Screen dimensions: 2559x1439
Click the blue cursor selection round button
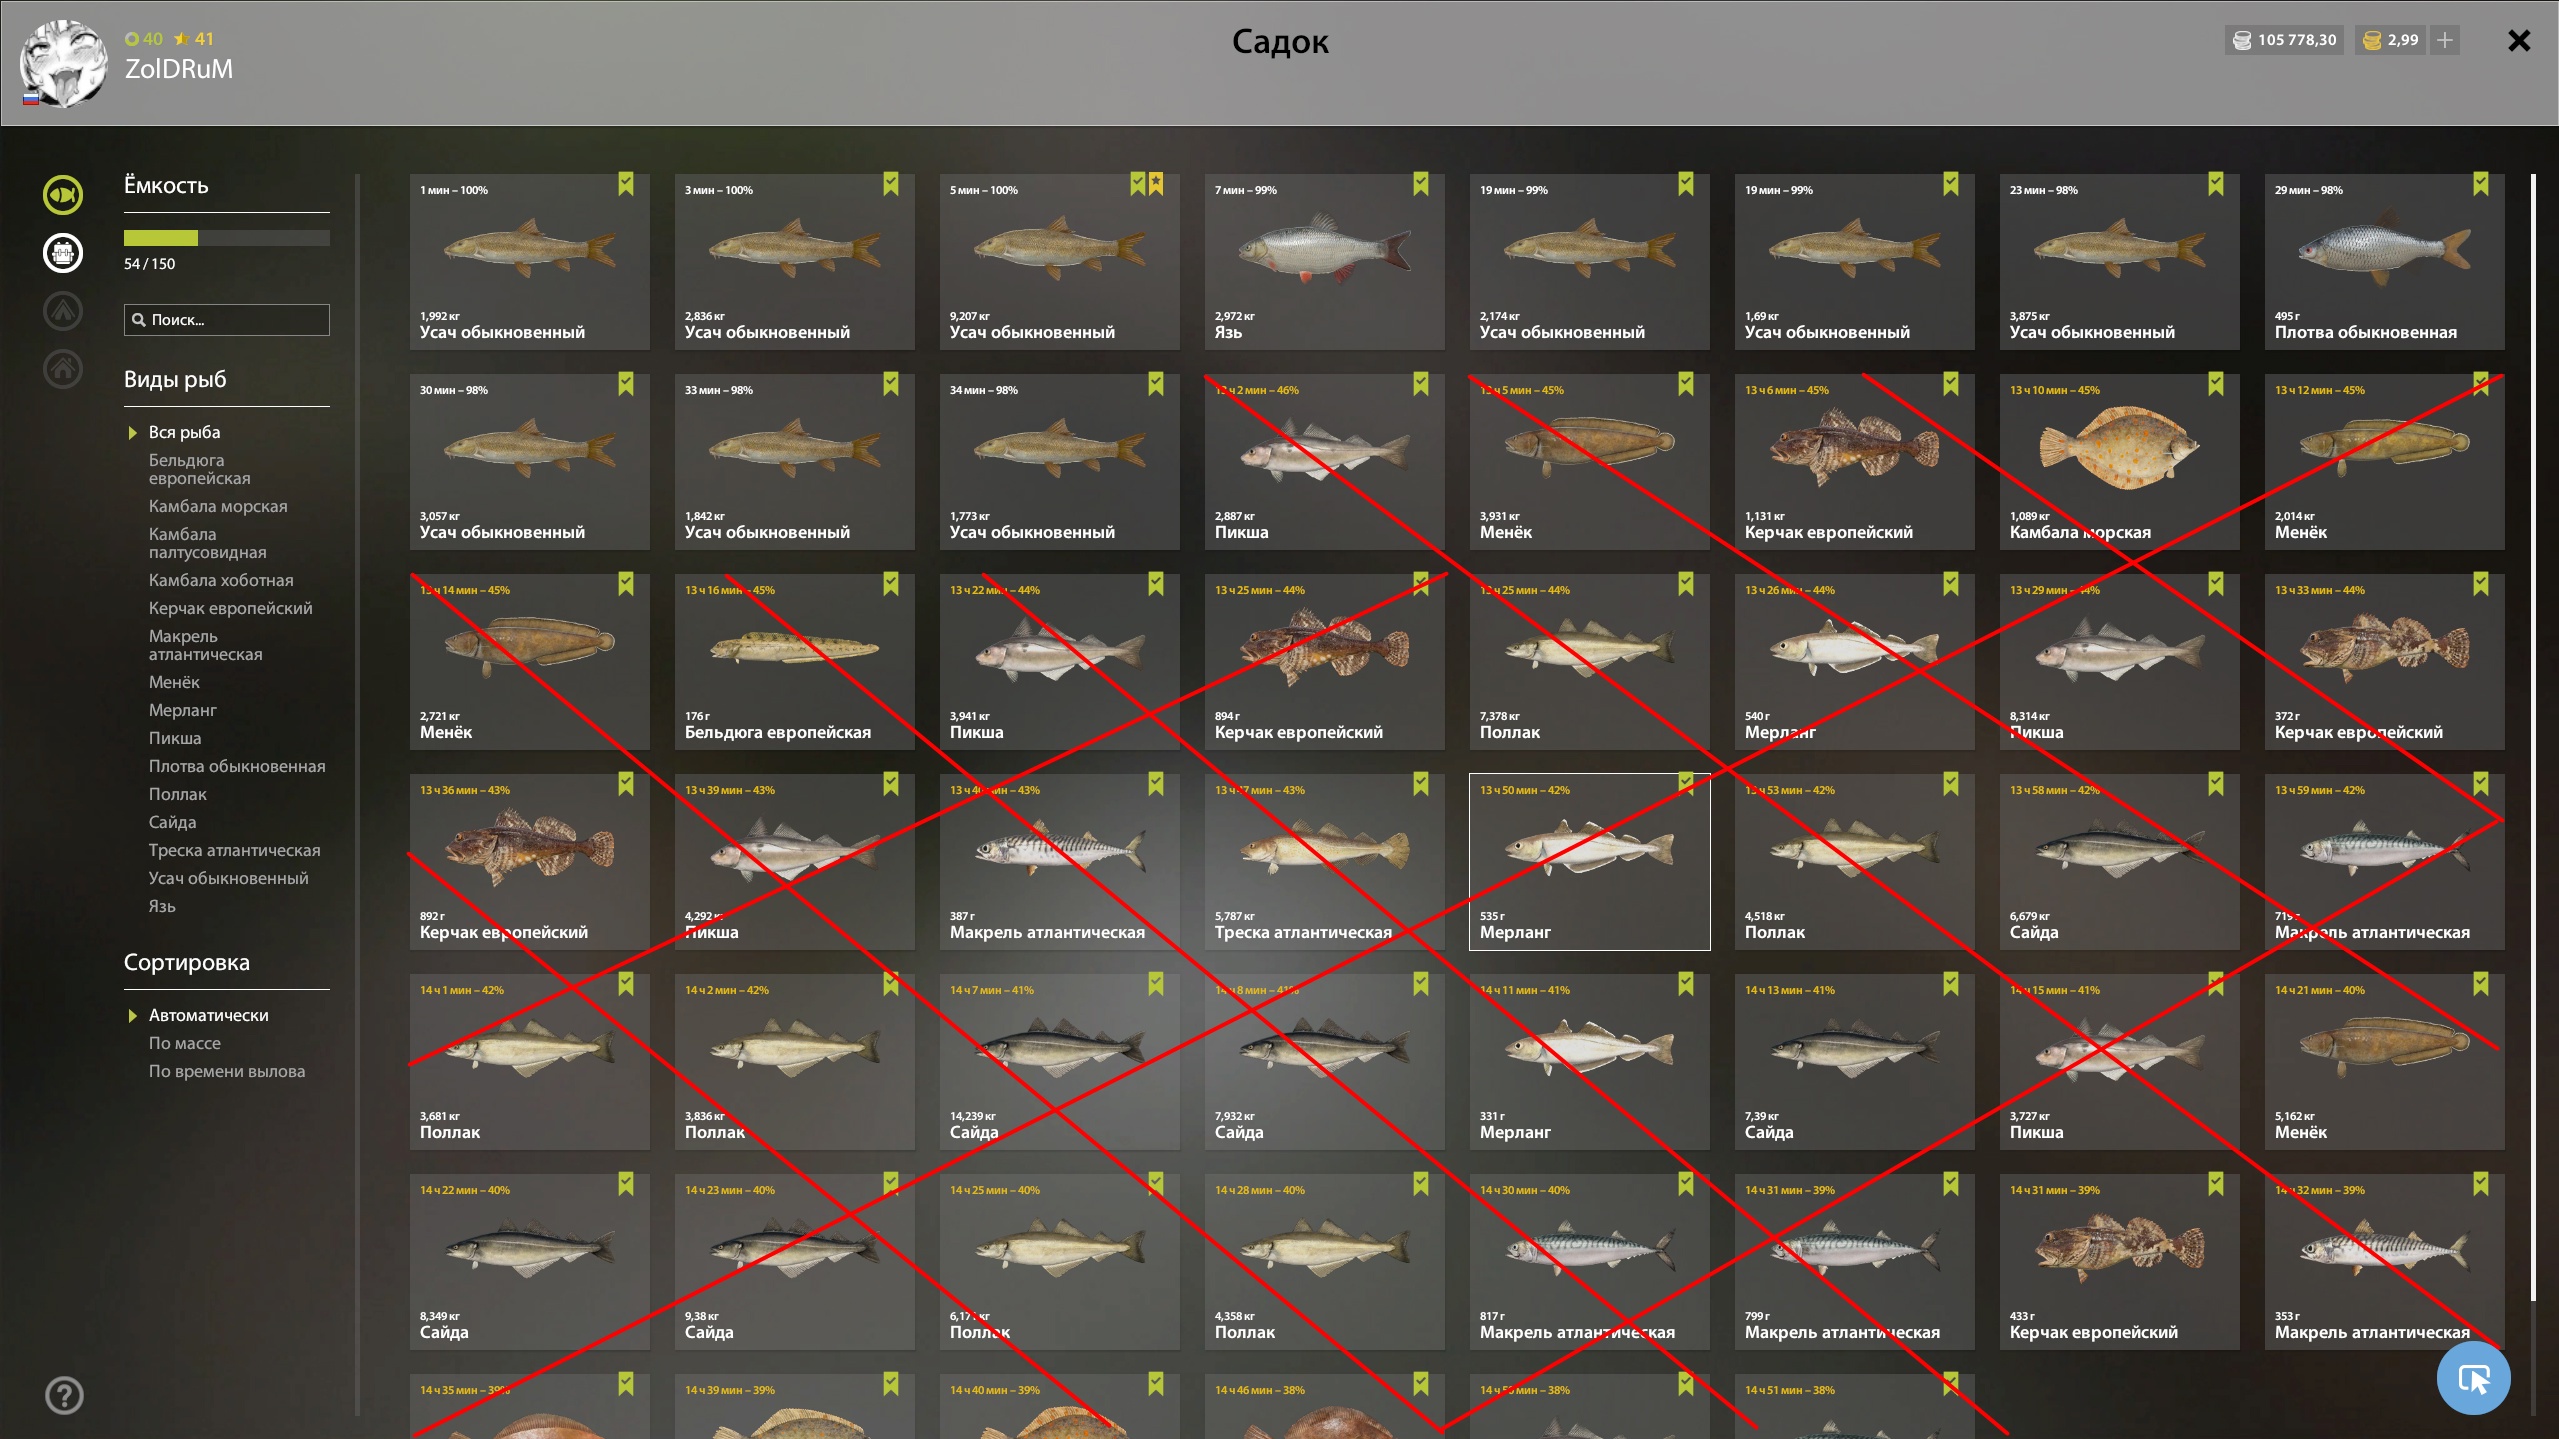2474,1379
